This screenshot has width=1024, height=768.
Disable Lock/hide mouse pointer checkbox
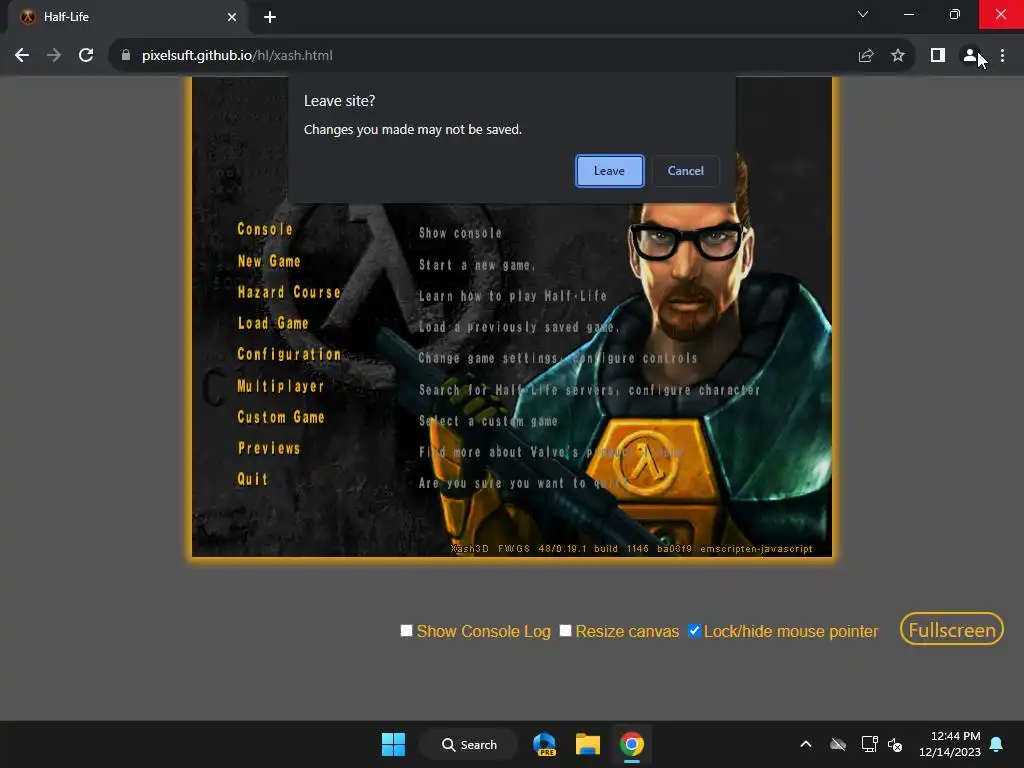[x=694, y=630]
